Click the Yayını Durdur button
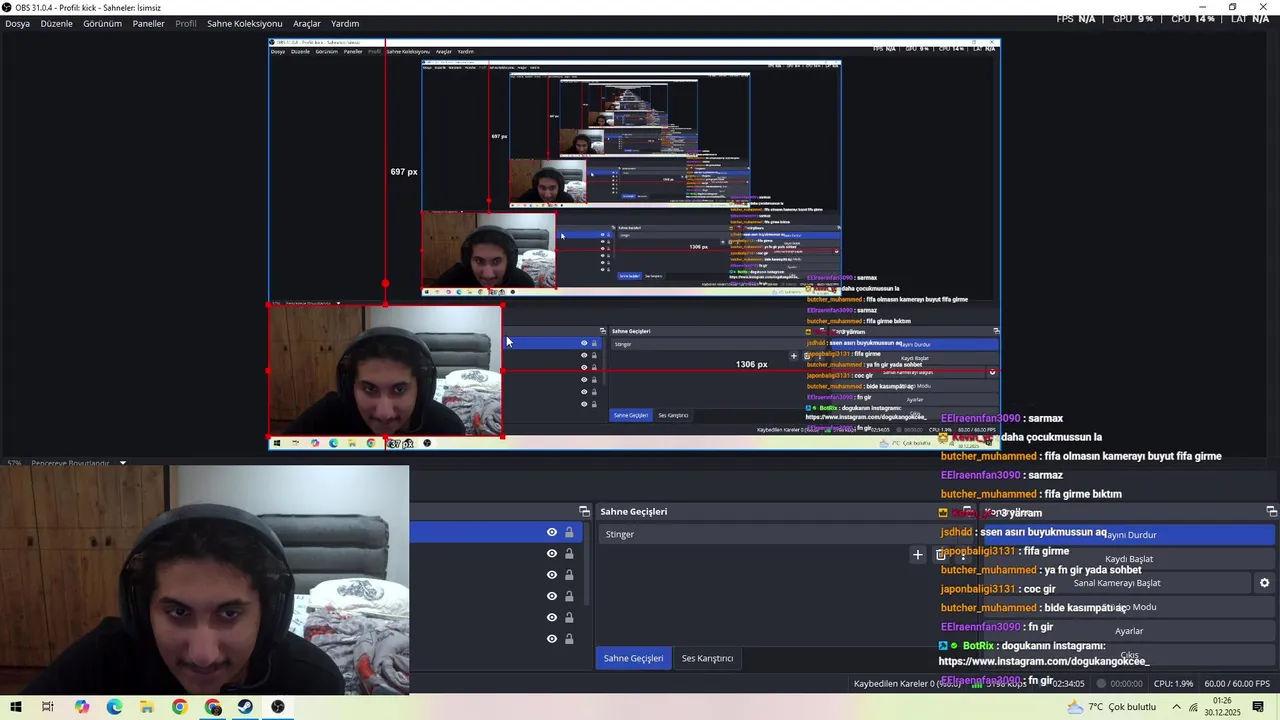Screen dimensions: 1280x720 [1129, 535]
